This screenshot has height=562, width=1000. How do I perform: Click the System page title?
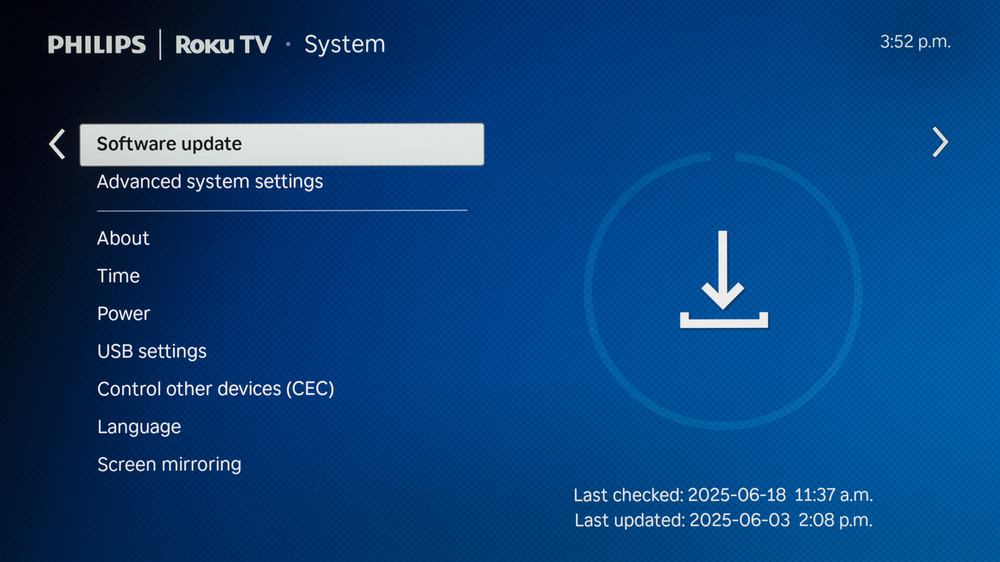tap(344, 44)
